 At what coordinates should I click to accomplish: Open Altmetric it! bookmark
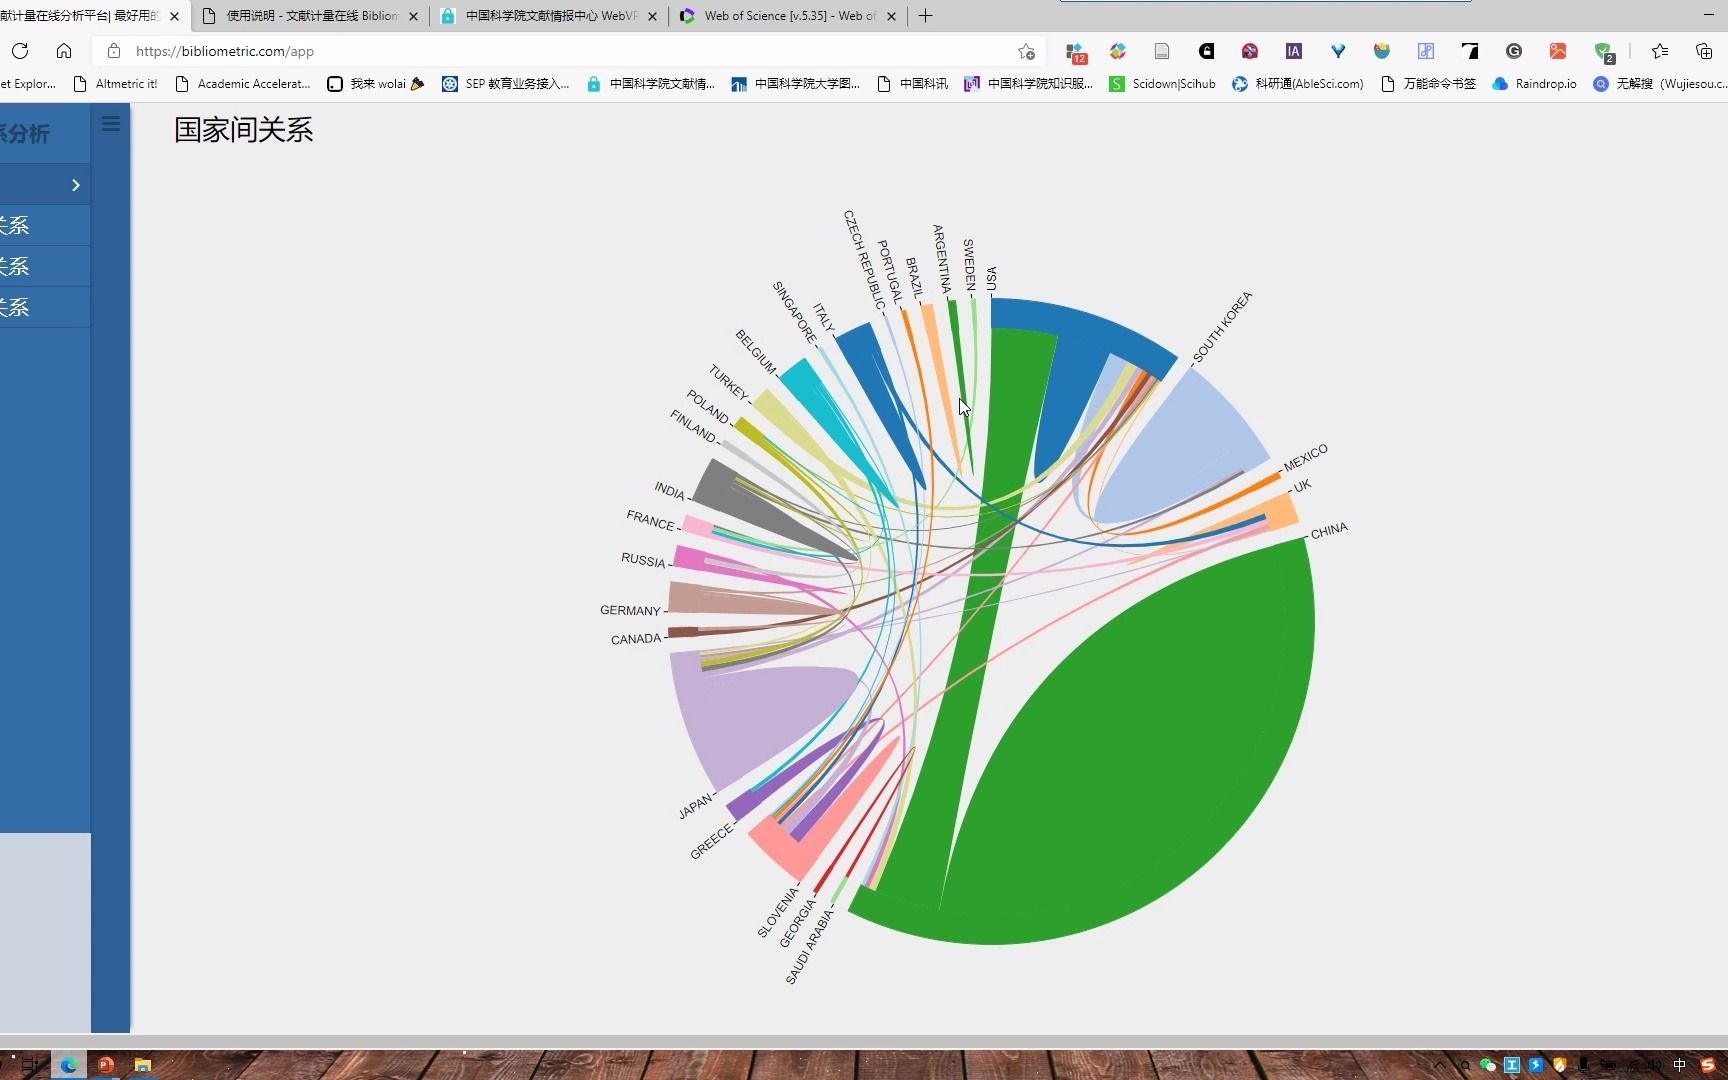pos(116,84)
